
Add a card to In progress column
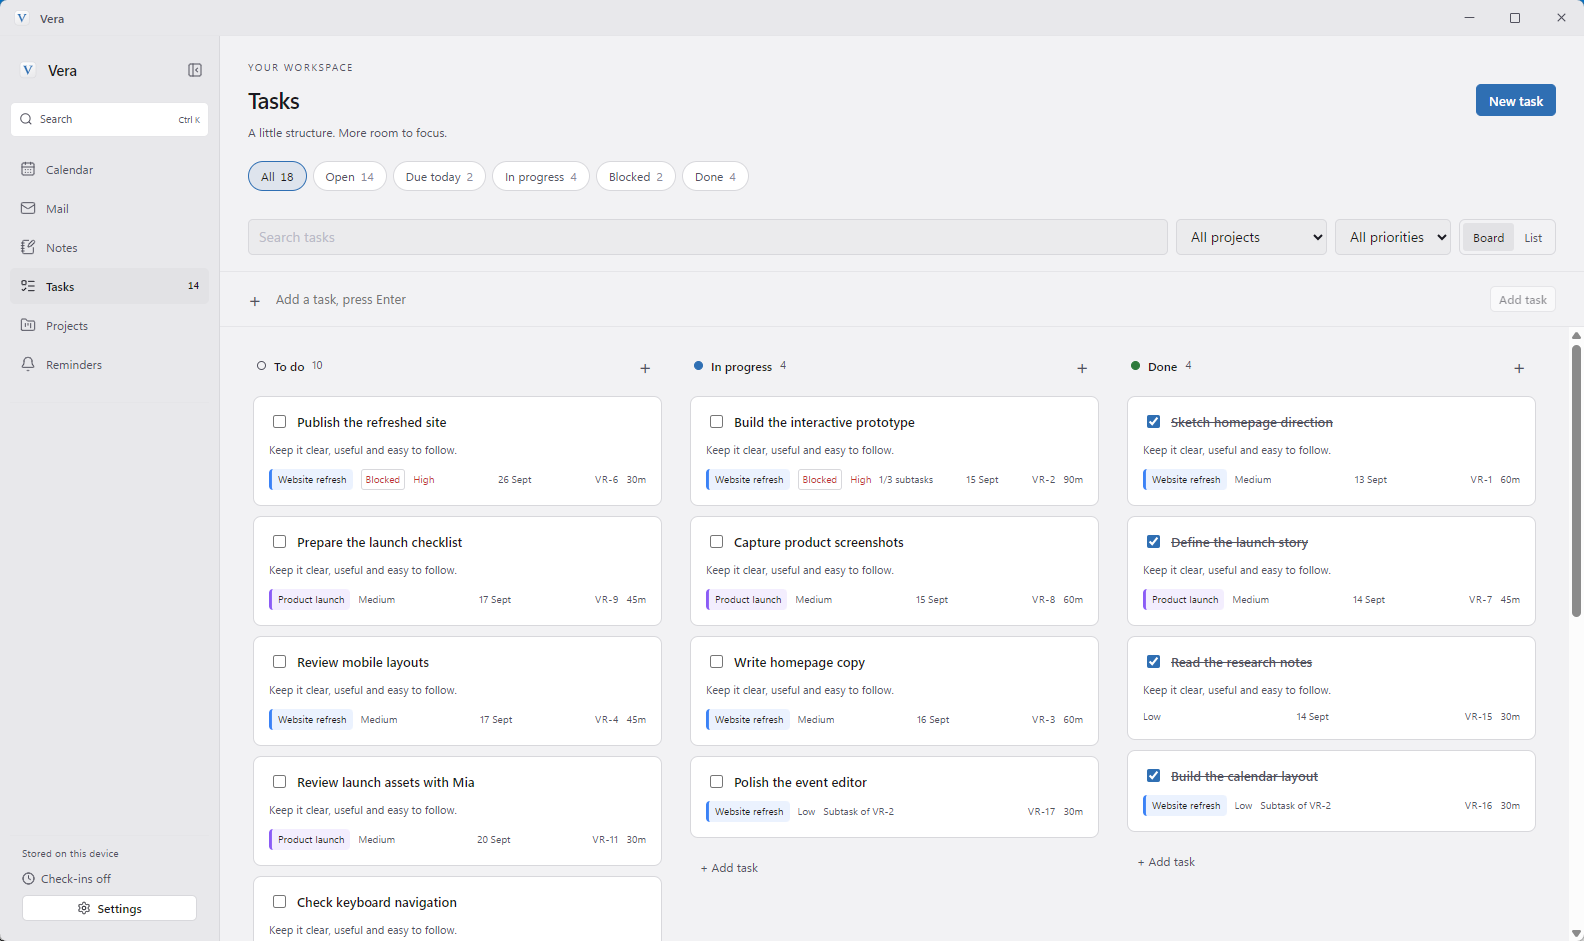click(1082, 369)
